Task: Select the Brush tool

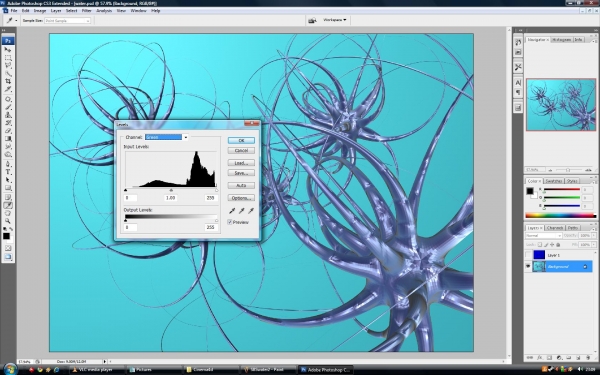Action: (x=8, y=107)
